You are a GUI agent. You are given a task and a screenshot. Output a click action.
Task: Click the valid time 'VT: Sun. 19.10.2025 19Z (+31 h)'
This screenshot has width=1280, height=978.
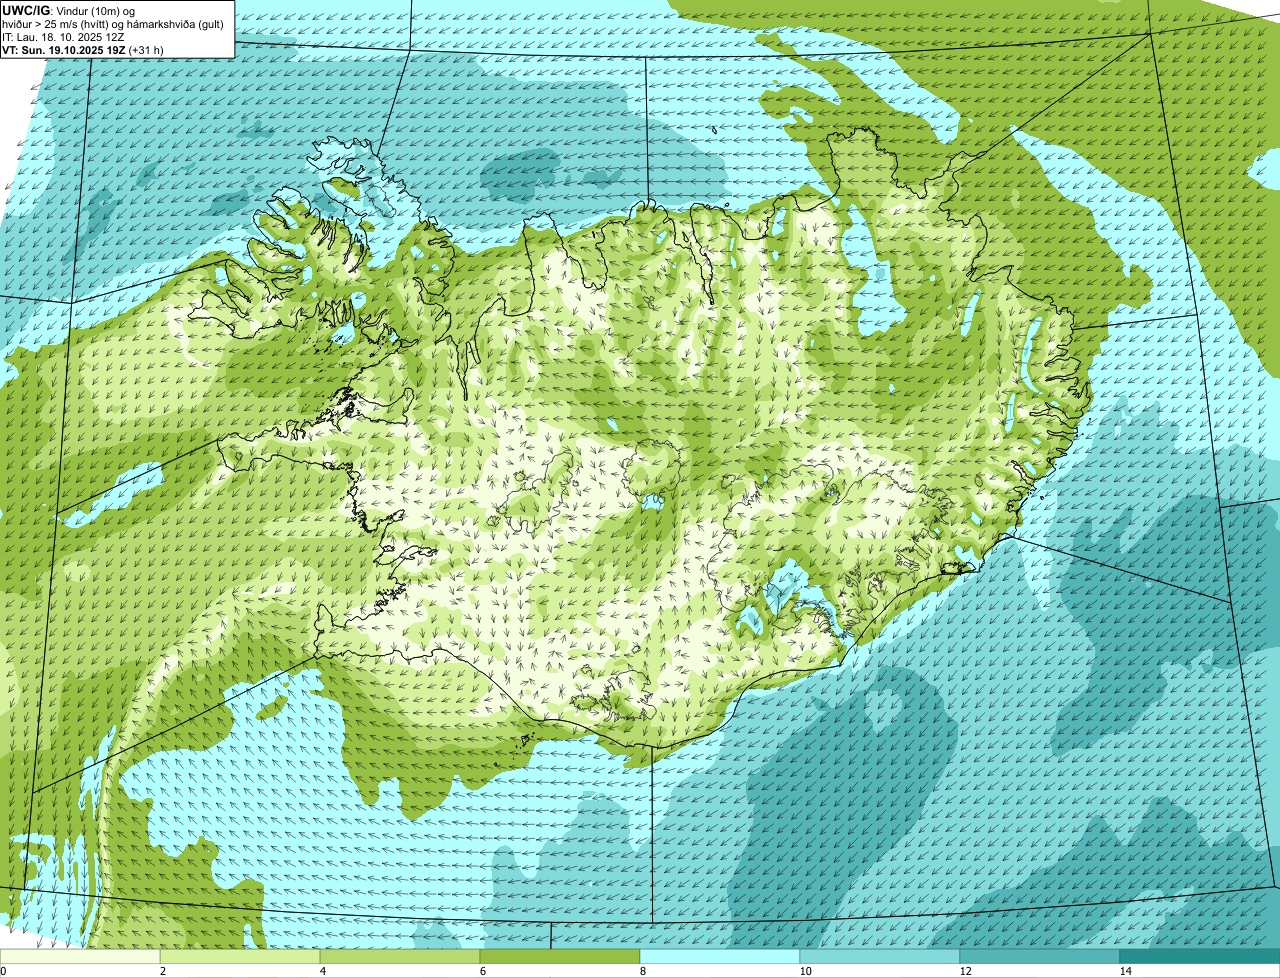click(x=83, y=50)
